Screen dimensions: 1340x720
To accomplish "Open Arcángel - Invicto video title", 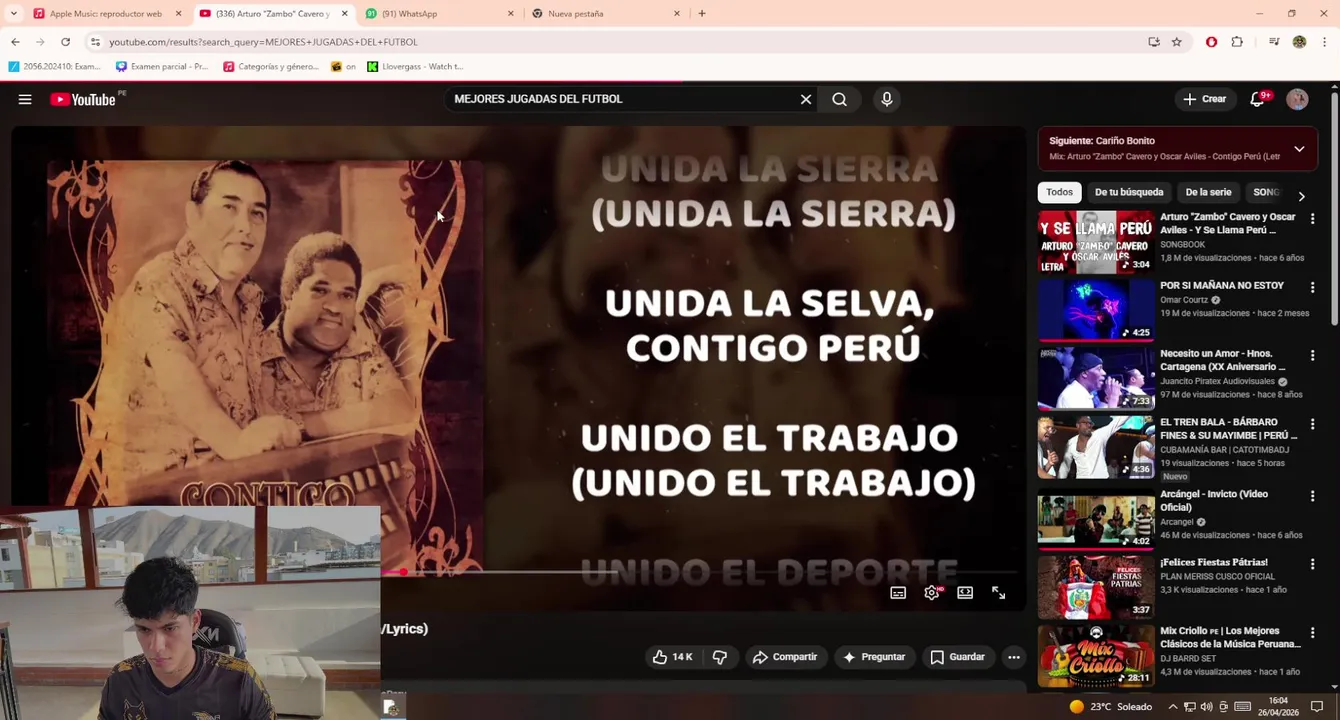I will [x=1214, y=500].
